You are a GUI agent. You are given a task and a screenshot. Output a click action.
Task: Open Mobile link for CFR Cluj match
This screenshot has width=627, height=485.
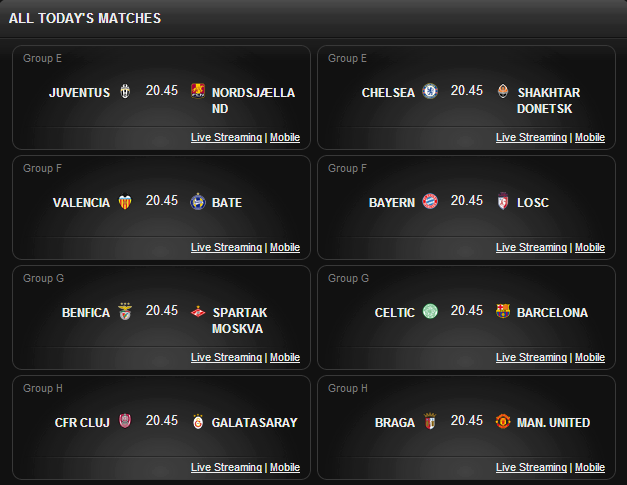(285, 468)
